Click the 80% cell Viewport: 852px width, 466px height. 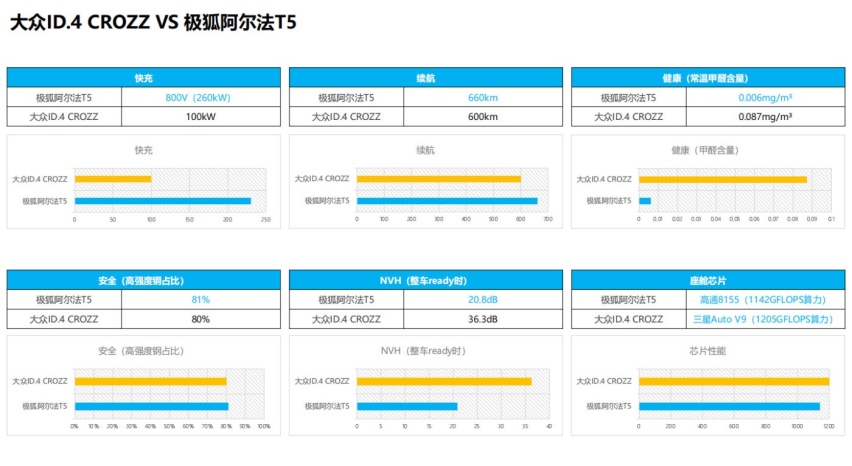click(201, 319)
